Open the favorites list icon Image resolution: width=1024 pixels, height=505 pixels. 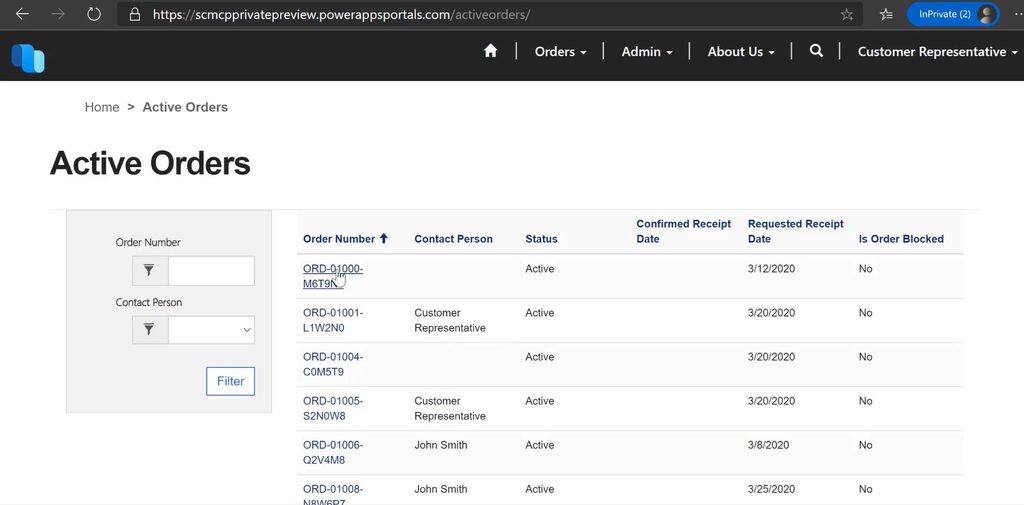[886, 14]
